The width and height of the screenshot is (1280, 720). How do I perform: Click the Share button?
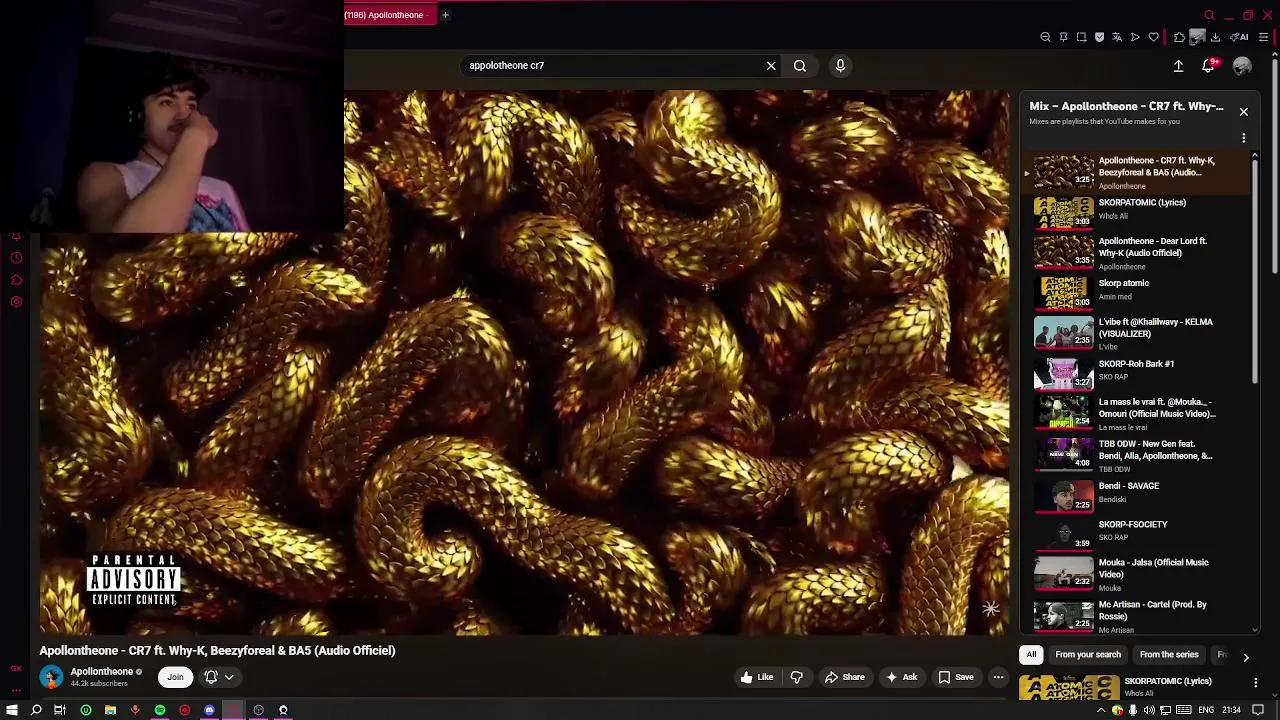[845, 677]
